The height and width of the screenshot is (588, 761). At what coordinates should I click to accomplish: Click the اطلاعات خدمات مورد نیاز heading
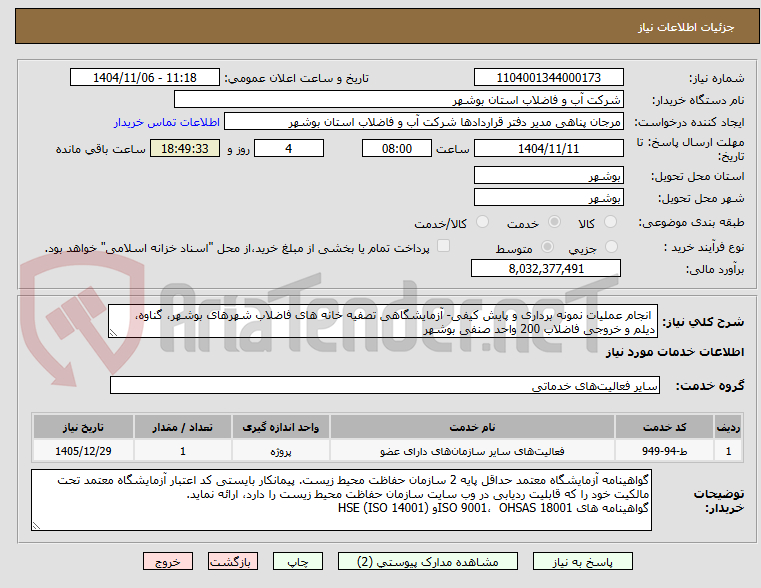point(675,352)
